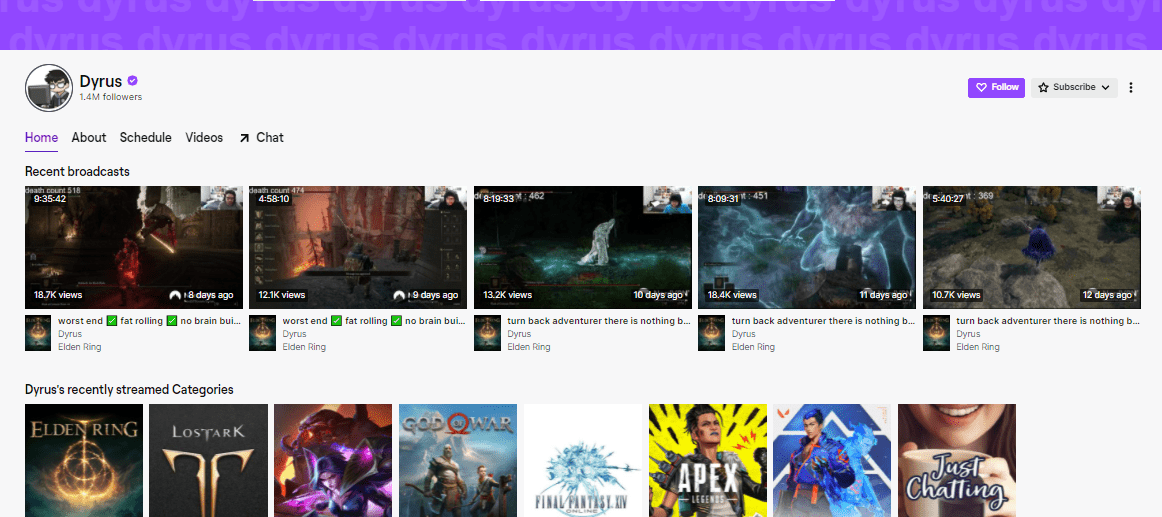Screen dimensions: 1162x517
Task: Click the 'Recent broadcasts' heading
Action: 77,172
